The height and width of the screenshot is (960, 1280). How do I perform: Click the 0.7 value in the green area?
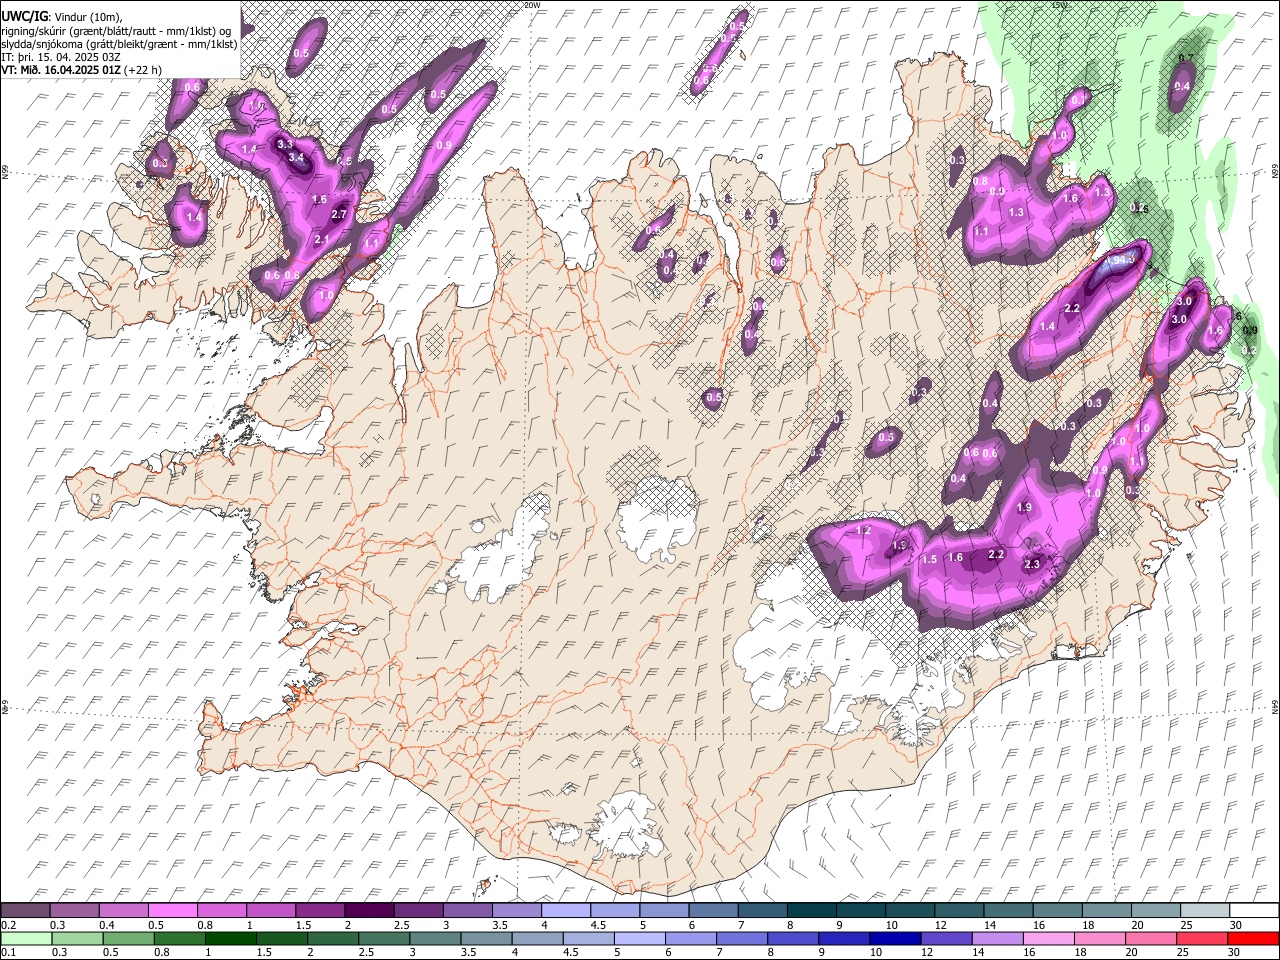tap(1187, 58)
